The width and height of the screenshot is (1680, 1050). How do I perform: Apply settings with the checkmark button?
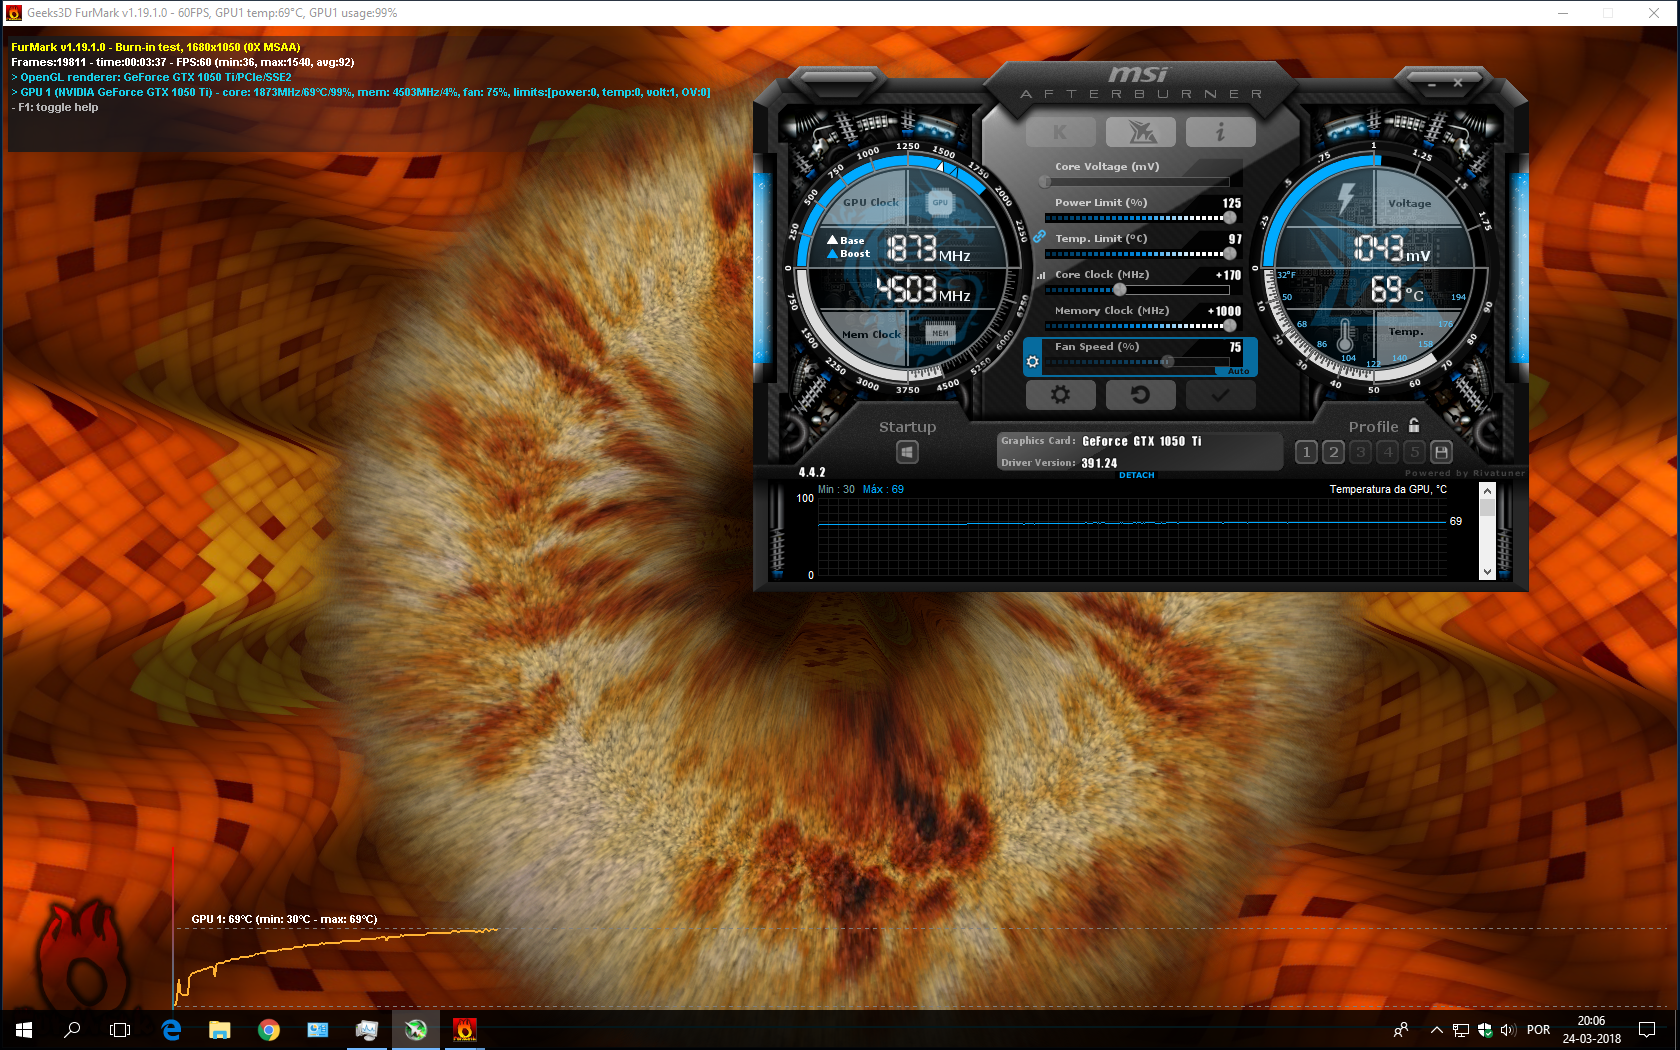pyautogui.click(x=1221, y=395)
